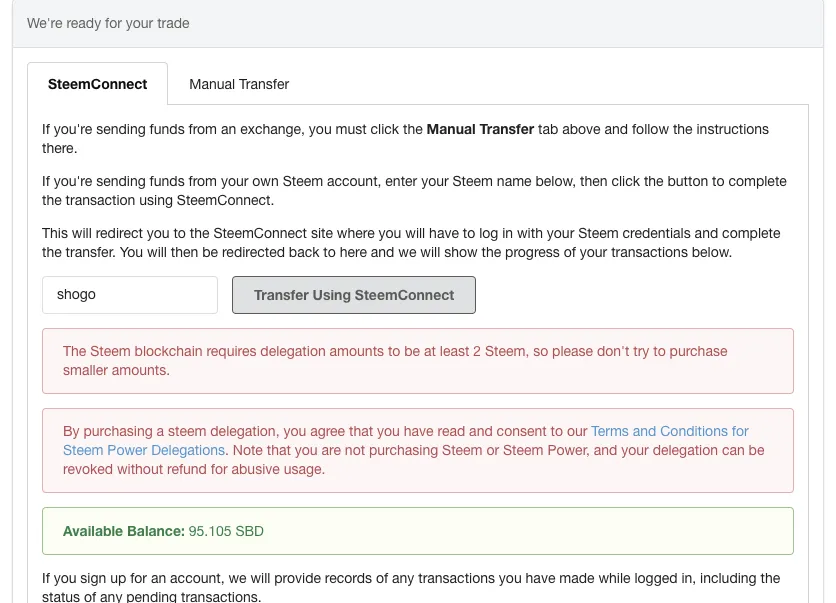Screen dimensions: 836x603
Task: Open the Manual Transfer tab
Action: coord(239,84)
